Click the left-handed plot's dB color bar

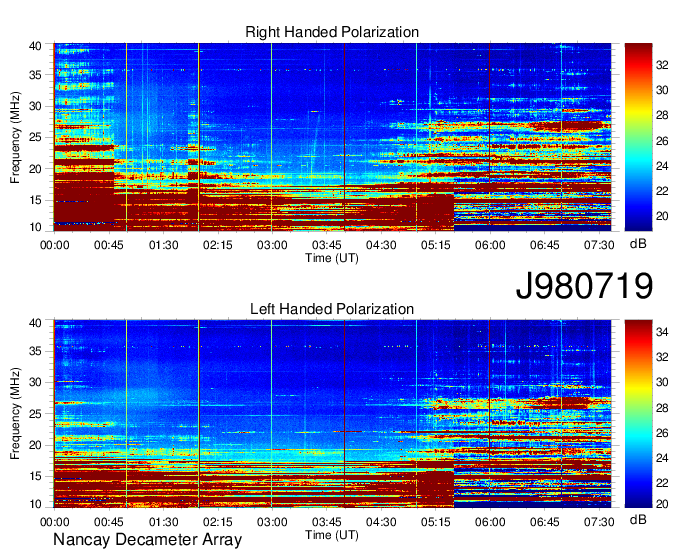coord(638,414)
